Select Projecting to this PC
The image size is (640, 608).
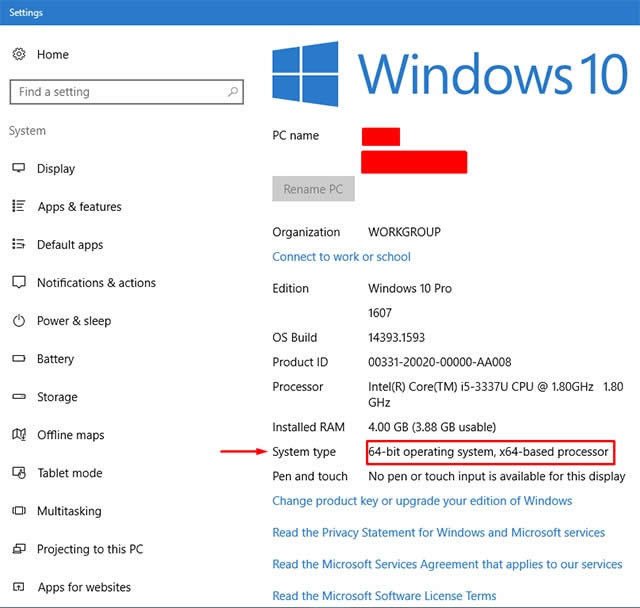click(x=90, y=549)
